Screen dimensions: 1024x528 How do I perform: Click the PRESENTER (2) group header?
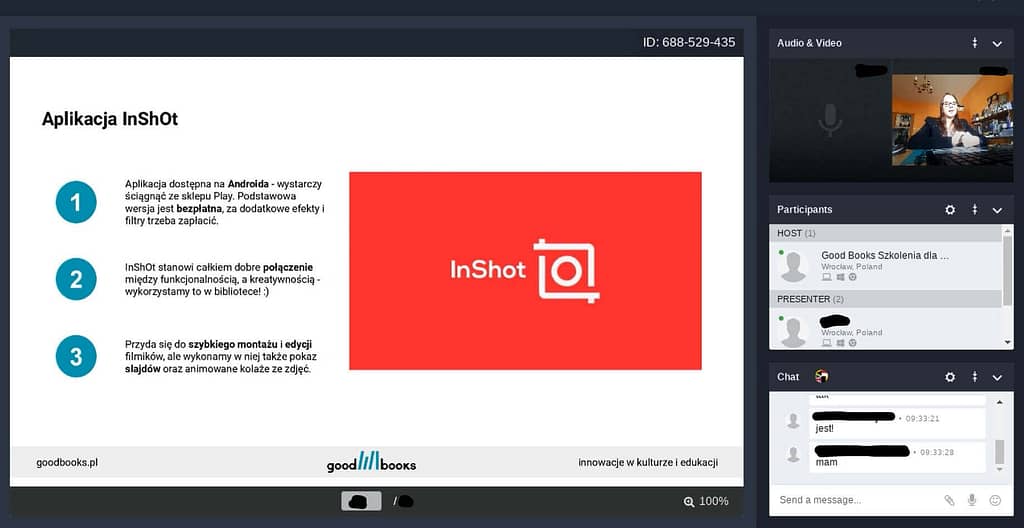click(x=886, y=299)
